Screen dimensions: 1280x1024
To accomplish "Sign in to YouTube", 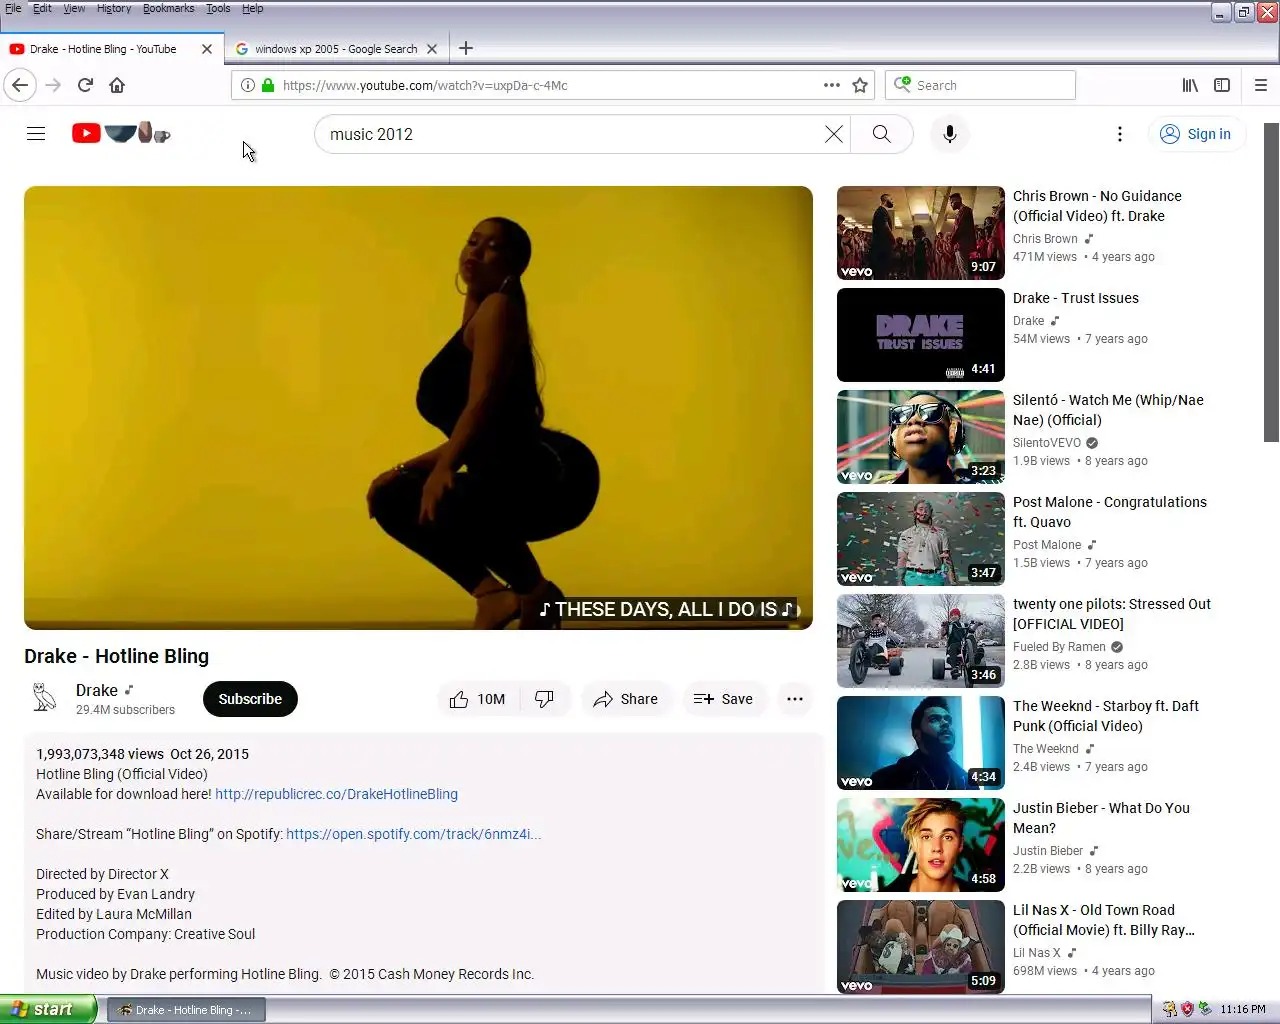I will 1196,134.
